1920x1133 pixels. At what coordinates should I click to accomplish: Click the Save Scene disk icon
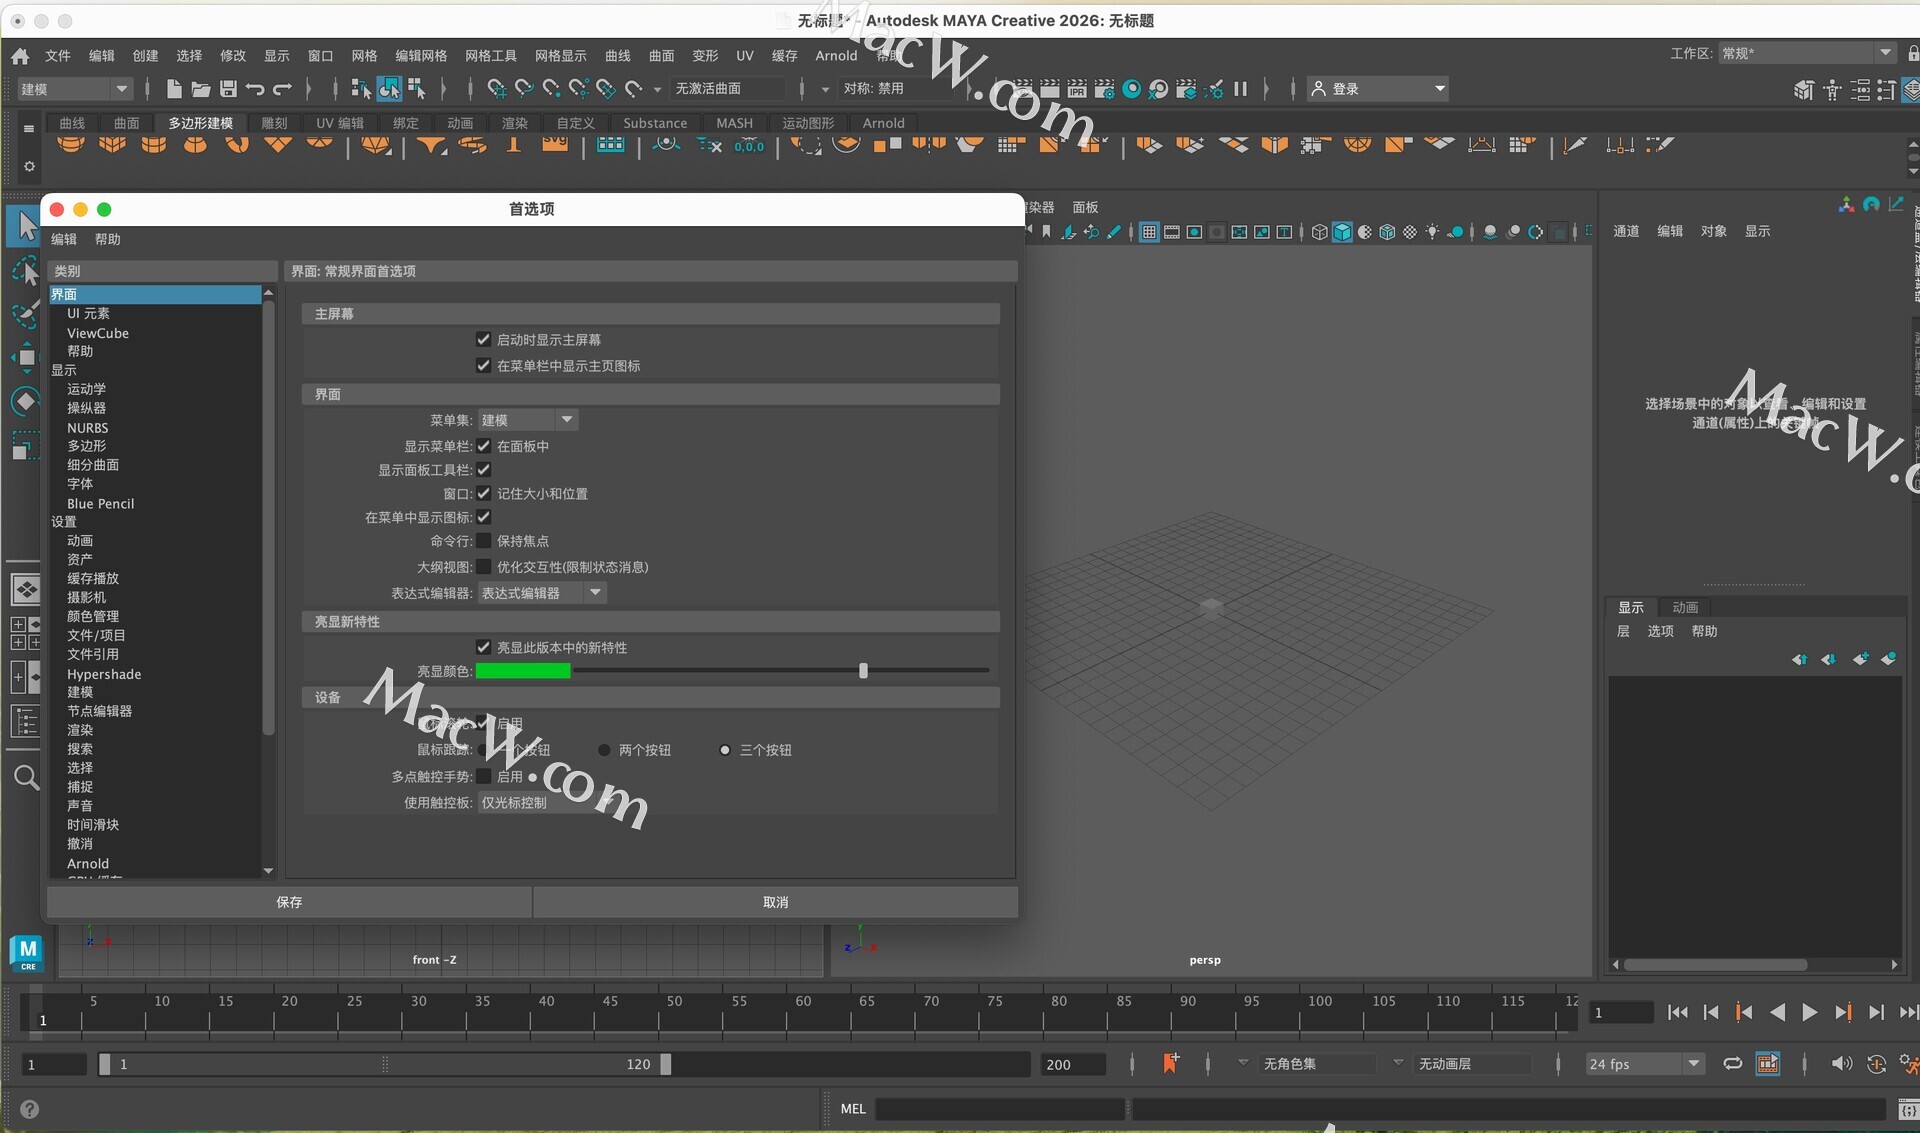coord(228,89)
